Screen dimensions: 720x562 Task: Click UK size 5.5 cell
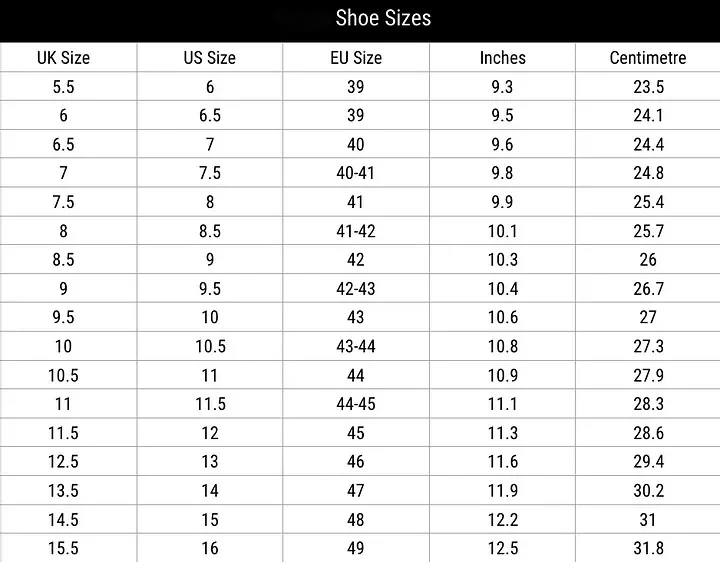[x=63, y=87]
